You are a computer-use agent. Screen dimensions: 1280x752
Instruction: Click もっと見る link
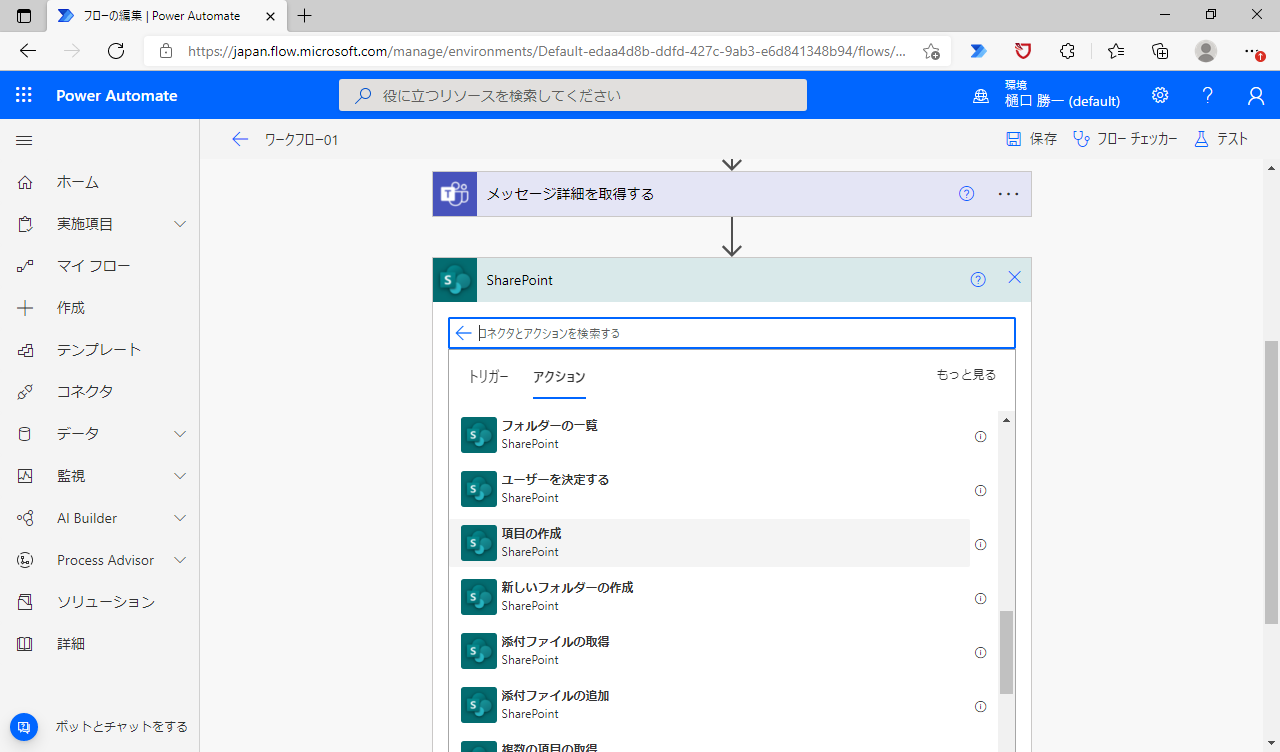(966, 375)
